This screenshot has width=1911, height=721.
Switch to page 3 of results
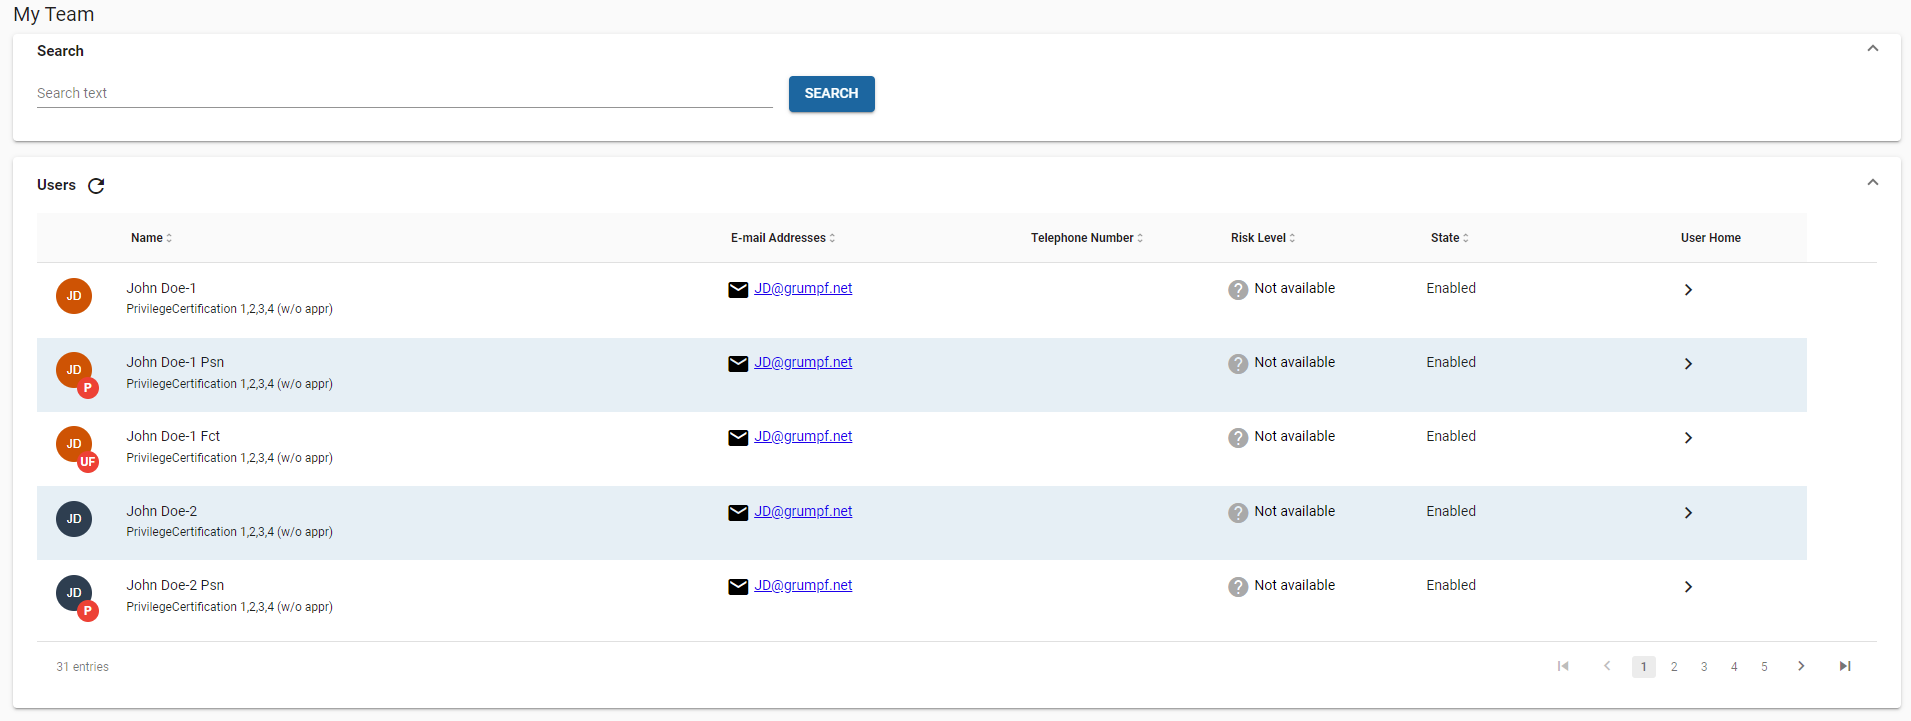(1704, 667)
